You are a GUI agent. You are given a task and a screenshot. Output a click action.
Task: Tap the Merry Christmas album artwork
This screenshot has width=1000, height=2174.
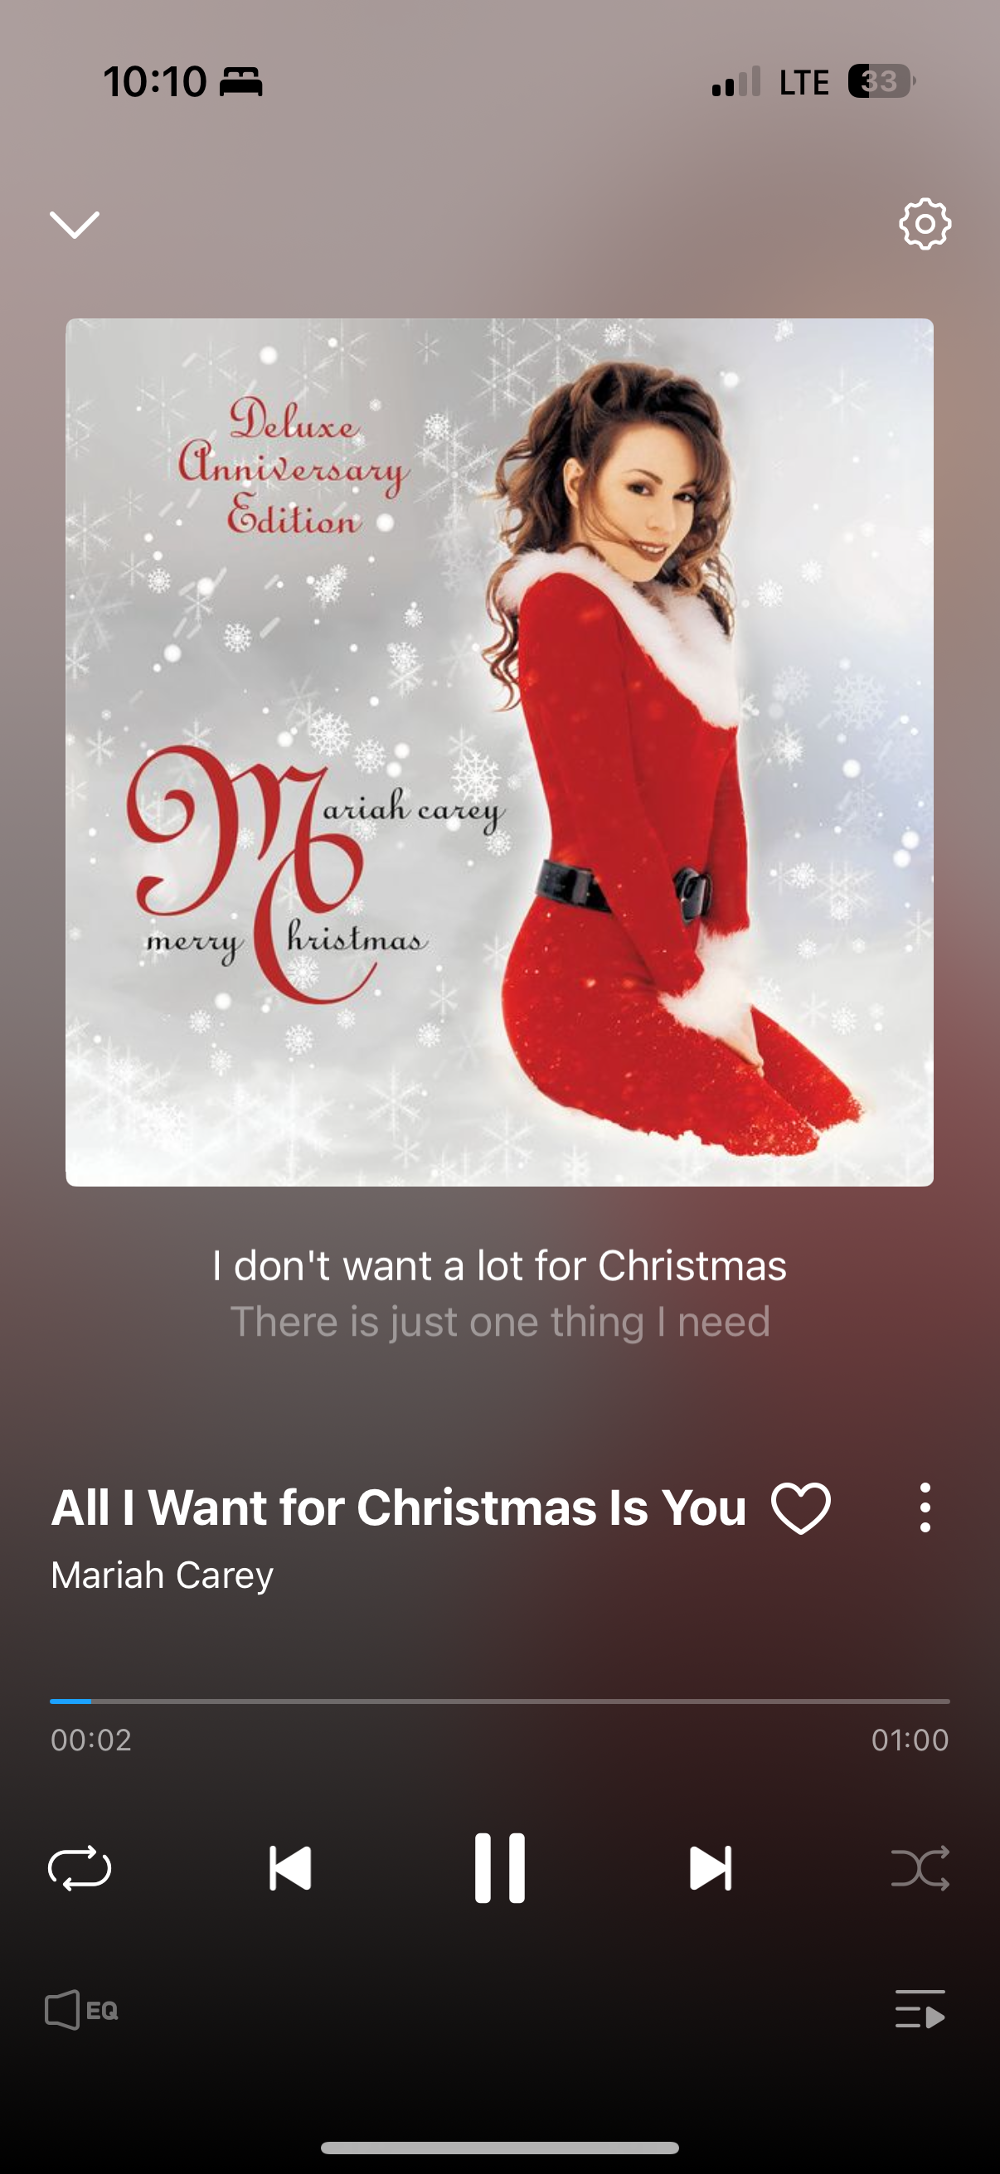tap(500, 752)
